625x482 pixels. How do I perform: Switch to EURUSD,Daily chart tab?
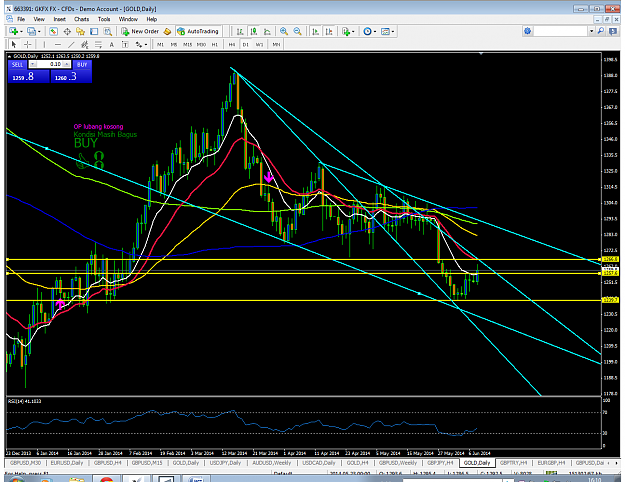click(x=67, y=463)
